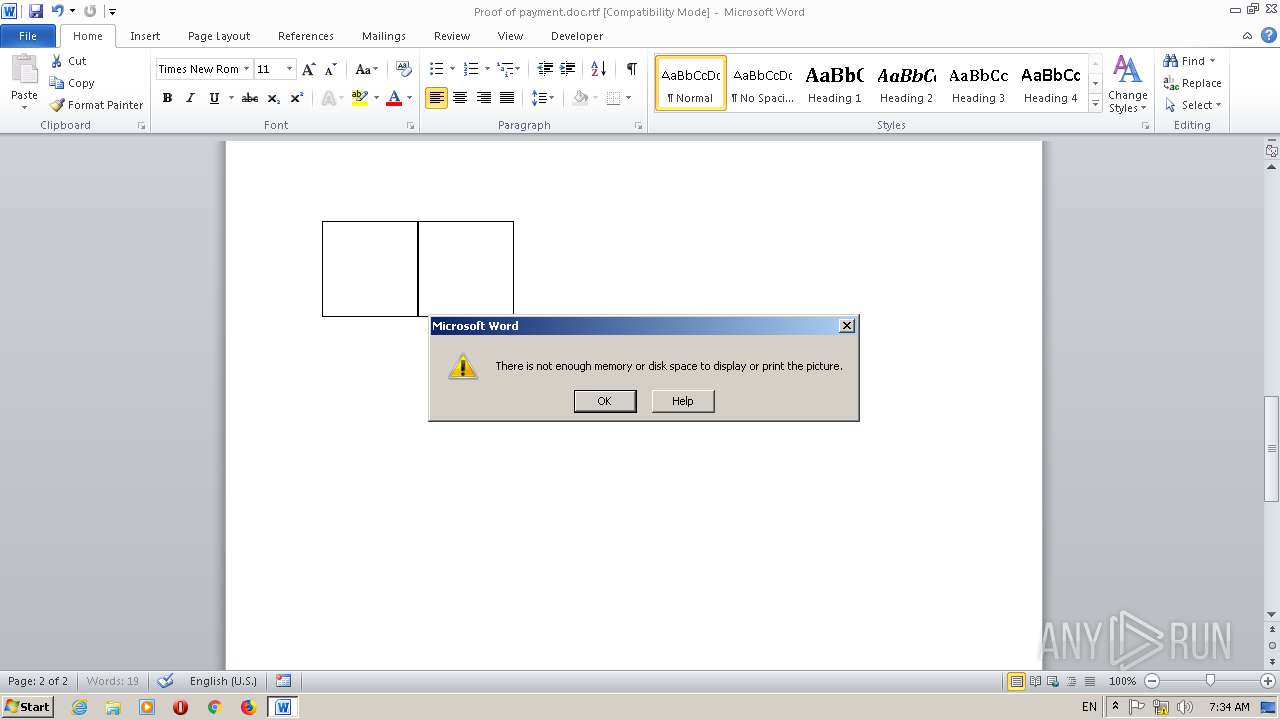Image resolution: width=1280 pixels, height=720 pixels.
Task: Switch to Page Layout tab
Action: click(x=219, y=36)
